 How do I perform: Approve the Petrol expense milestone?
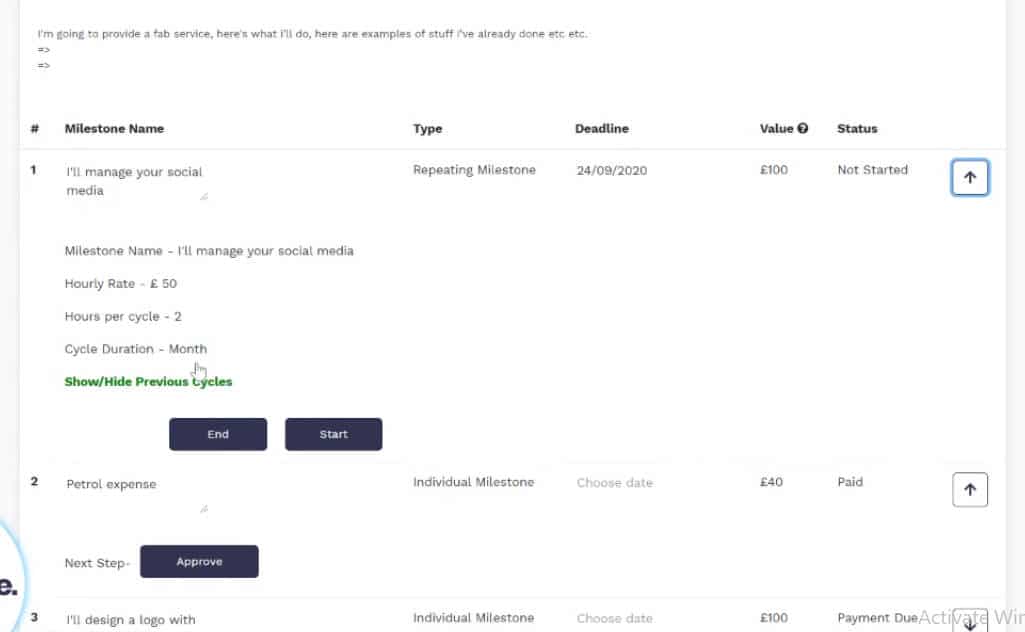(x=199, y=561)
